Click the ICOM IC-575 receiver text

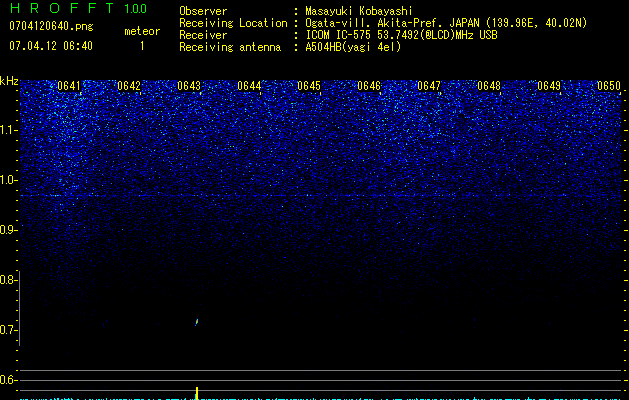401,35
